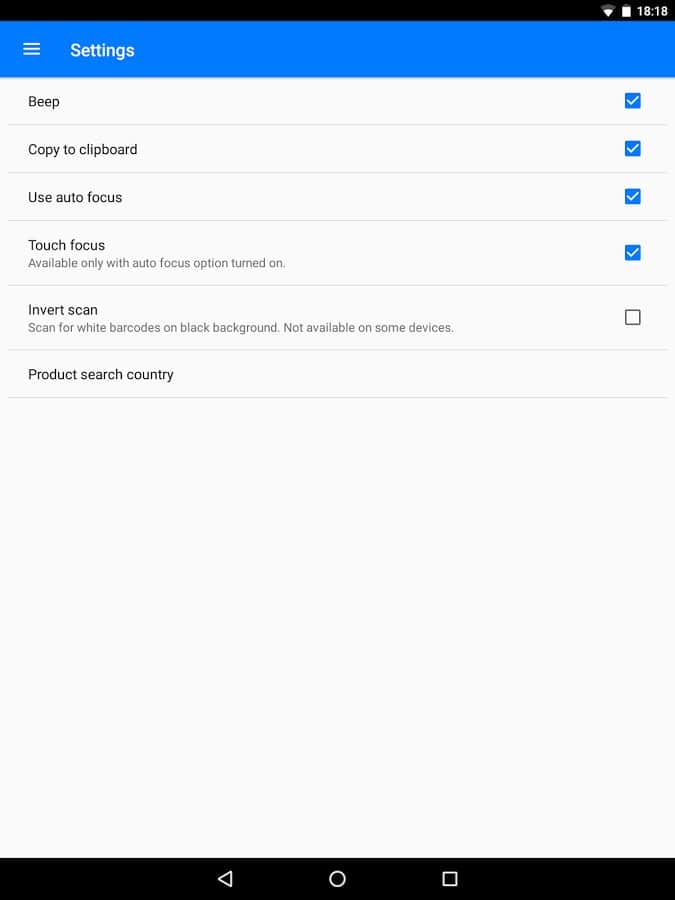This screenshot has height=900, width=675.
Task: Open recent apps with square button
Action: point(450,878)
